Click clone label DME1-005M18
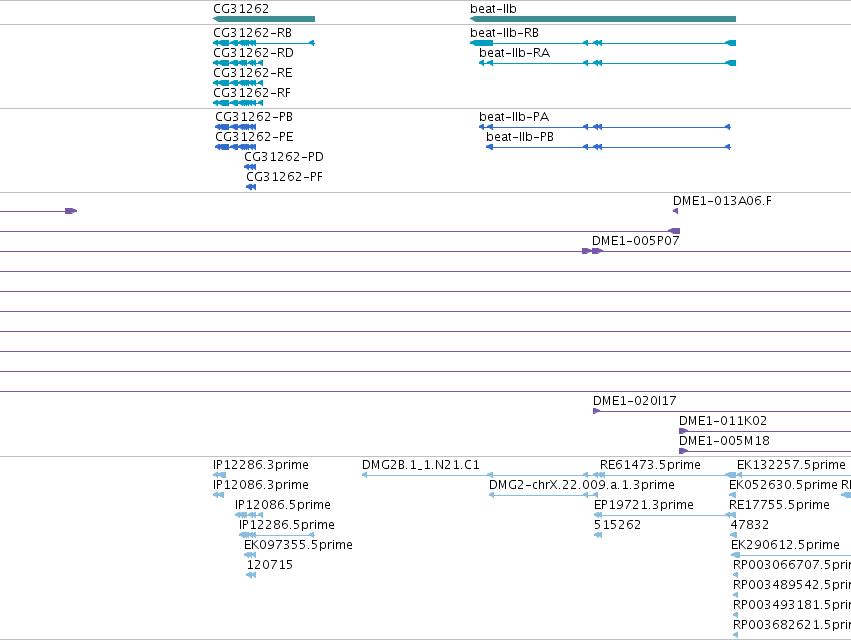This screenshot has width=851, height=640. 725,441
